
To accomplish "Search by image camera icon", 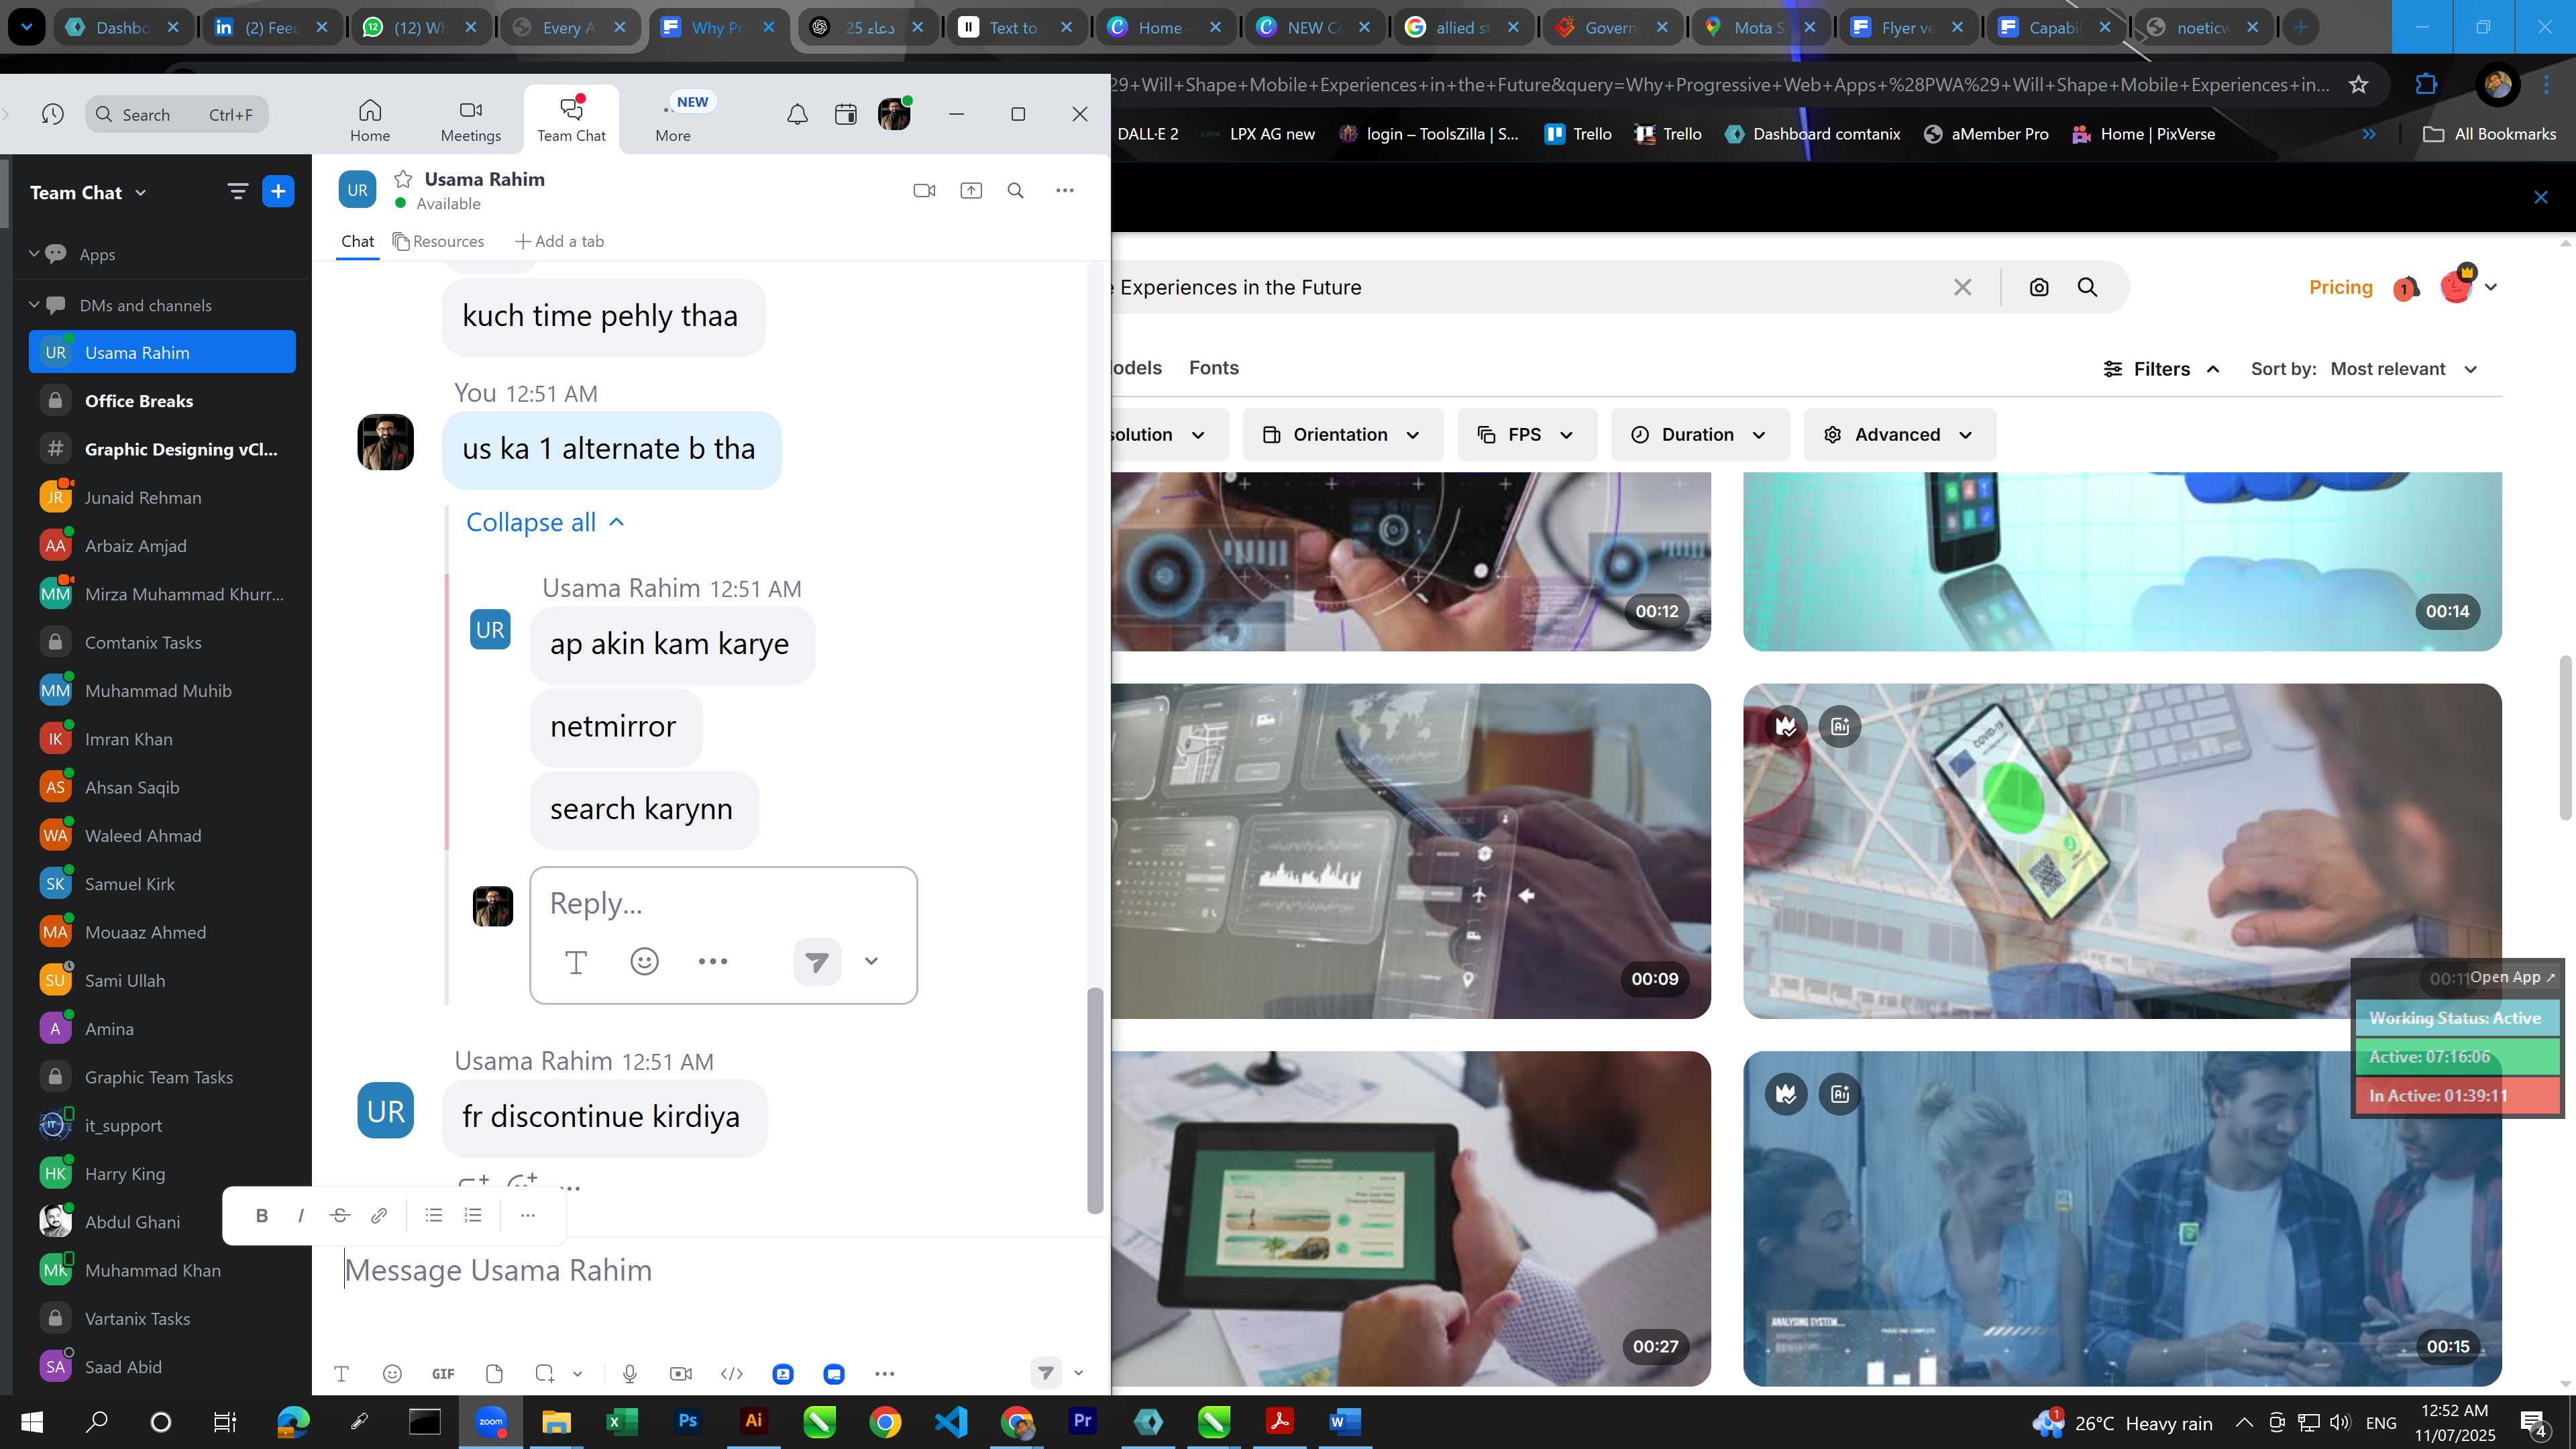I will (x=2038, y=287).
